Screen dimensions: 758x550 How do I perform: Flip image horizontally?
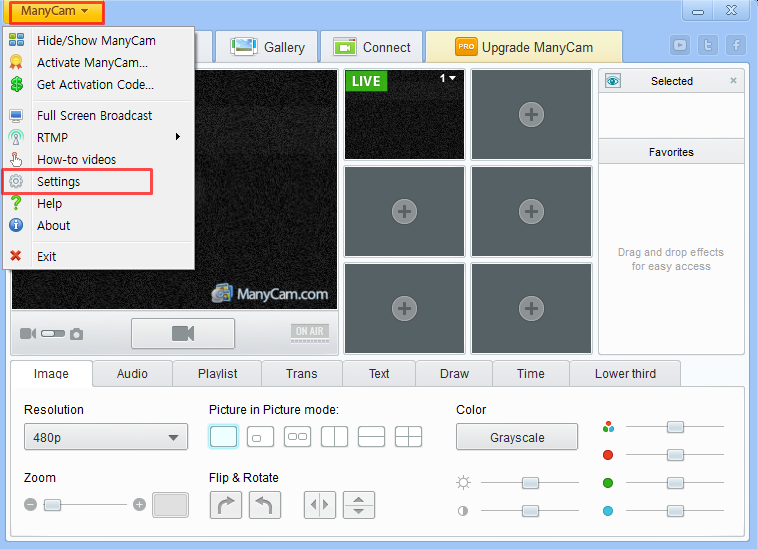pos(320,505)
